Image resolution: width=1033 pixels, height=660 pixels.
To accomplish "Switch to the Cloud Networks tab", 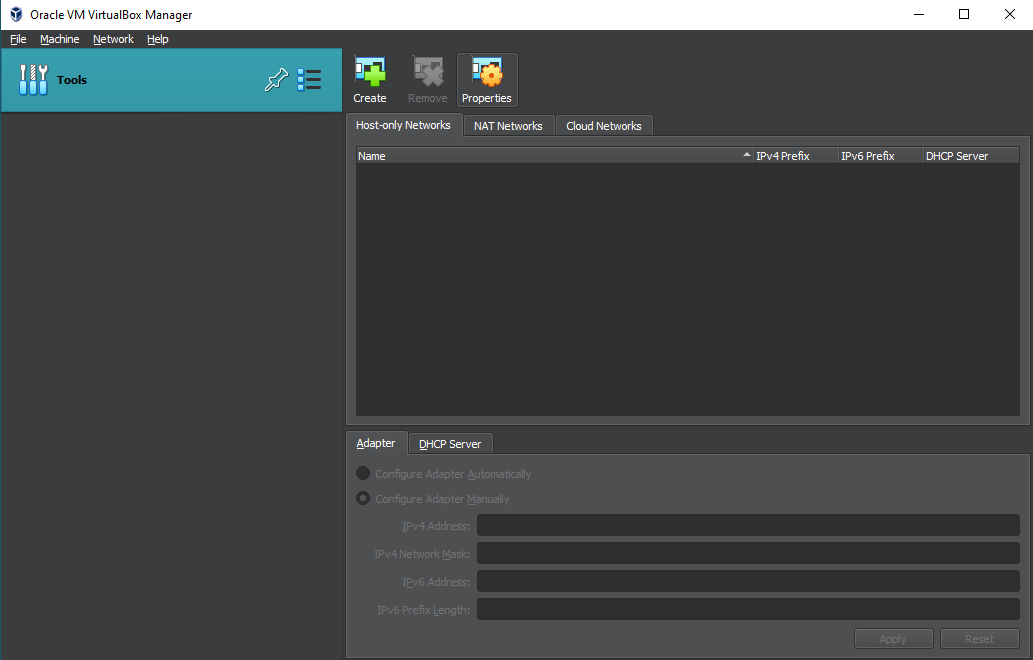I will pyautogui.click(x=604, y=126).
